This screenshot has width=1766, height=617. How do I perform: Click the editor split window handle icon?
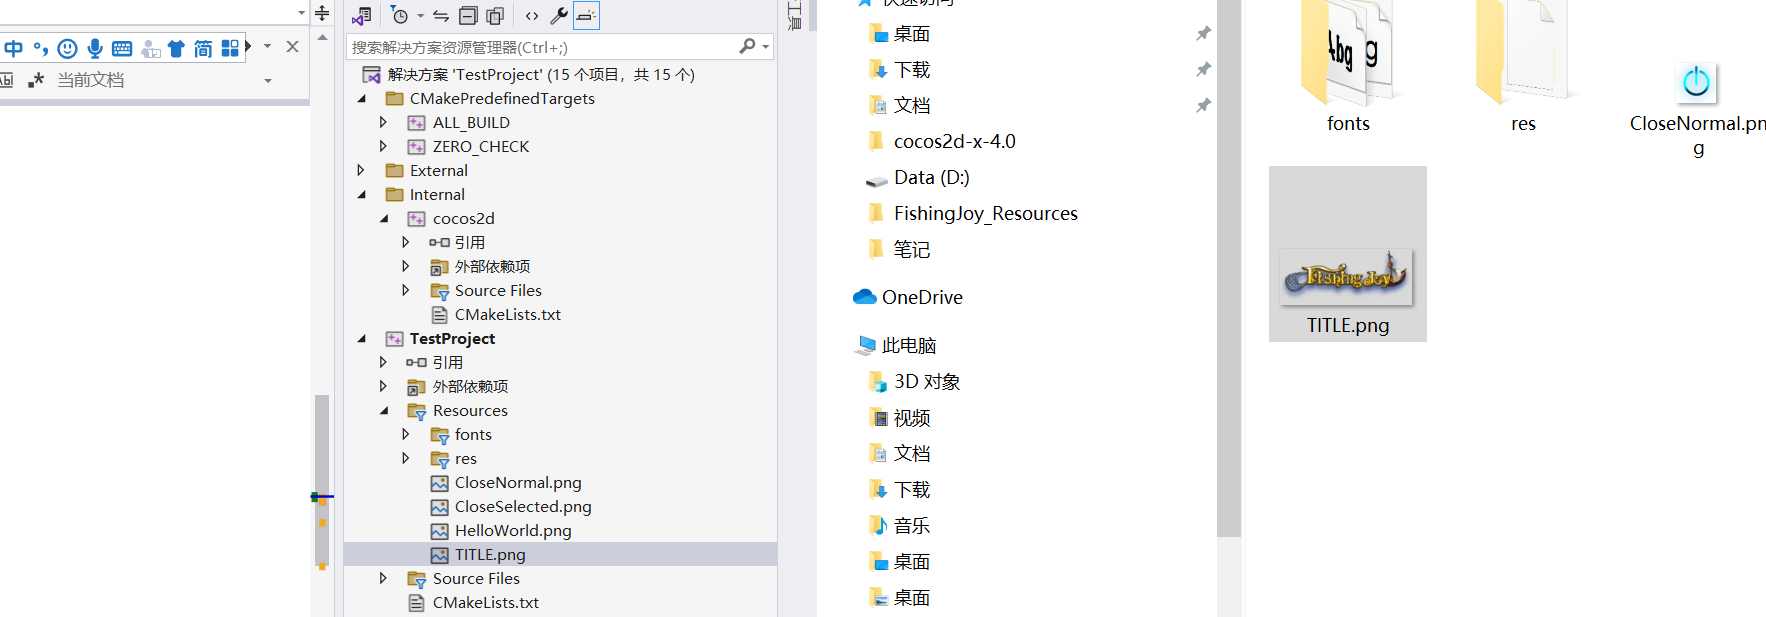click(x=322, y=13)
